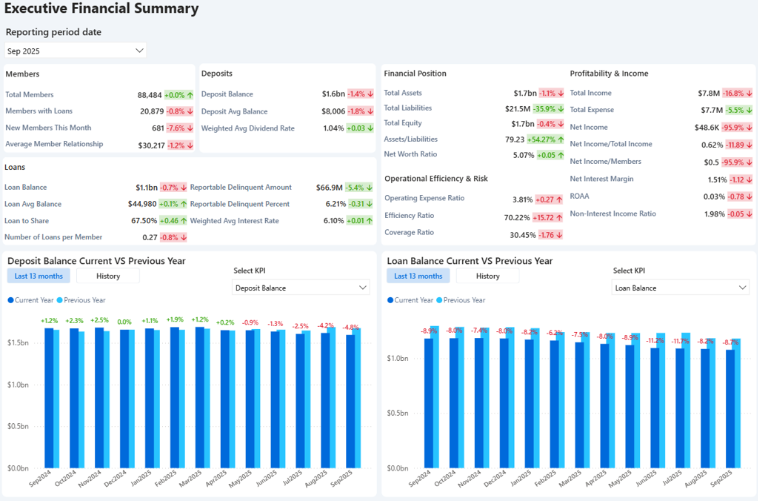Screen dimensions: 758x501
Task: Click Current Year legend dot in Loan chart
Action: [x=390, y=300]
